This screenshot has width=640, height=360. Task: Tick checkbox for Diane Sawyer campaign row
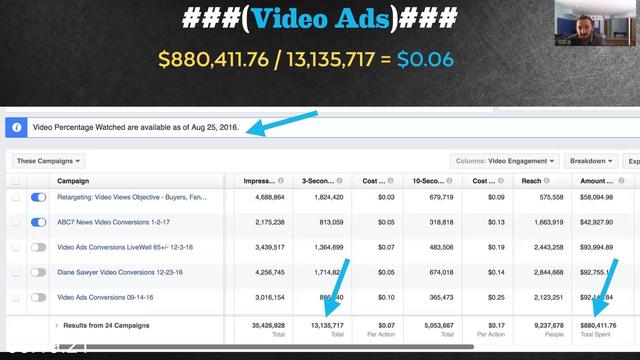tap(16, 272)
